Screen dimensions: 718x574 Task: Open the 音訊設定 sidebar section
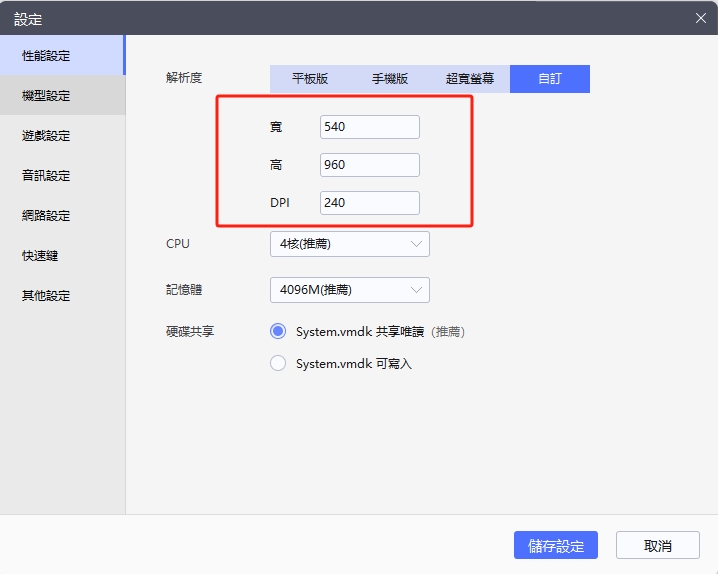[62, 175]
